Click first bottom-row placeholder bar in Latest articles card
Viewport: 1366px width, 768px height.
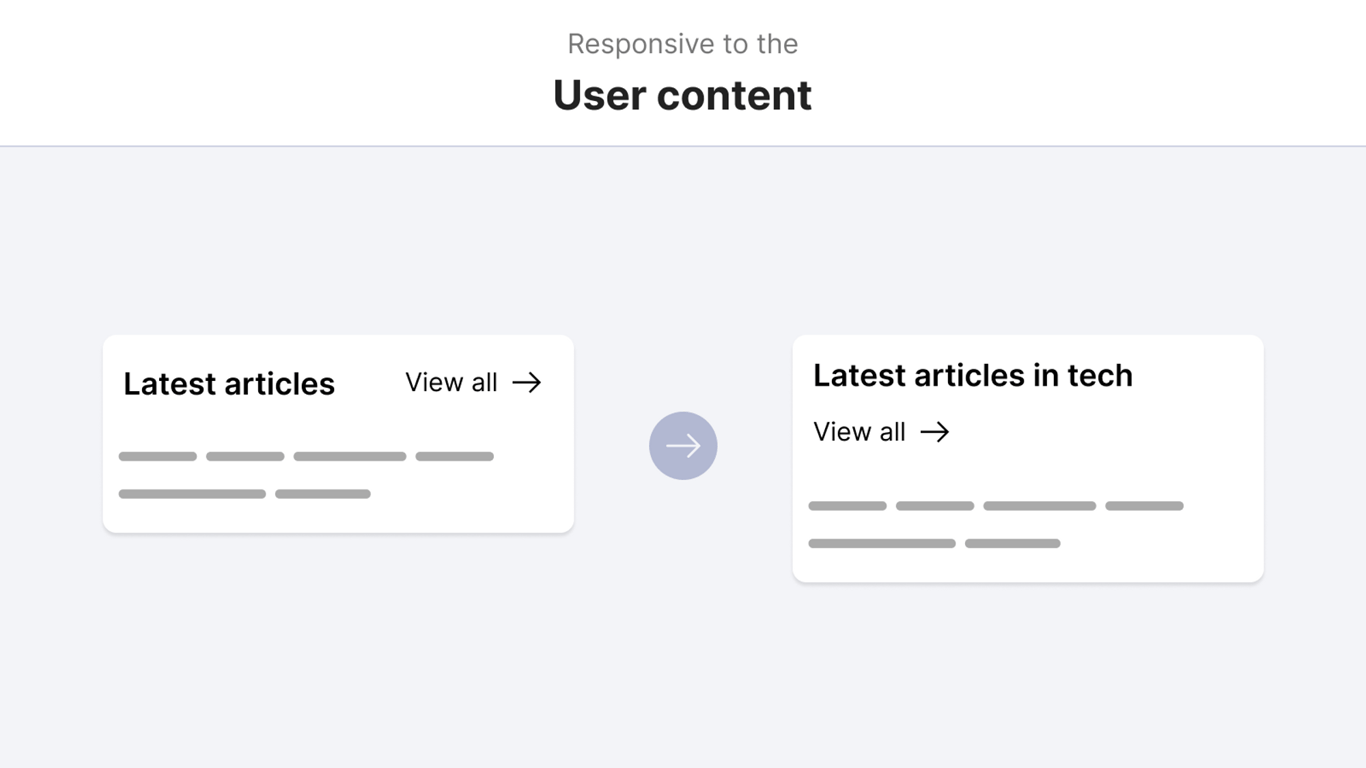pos(192,494)
